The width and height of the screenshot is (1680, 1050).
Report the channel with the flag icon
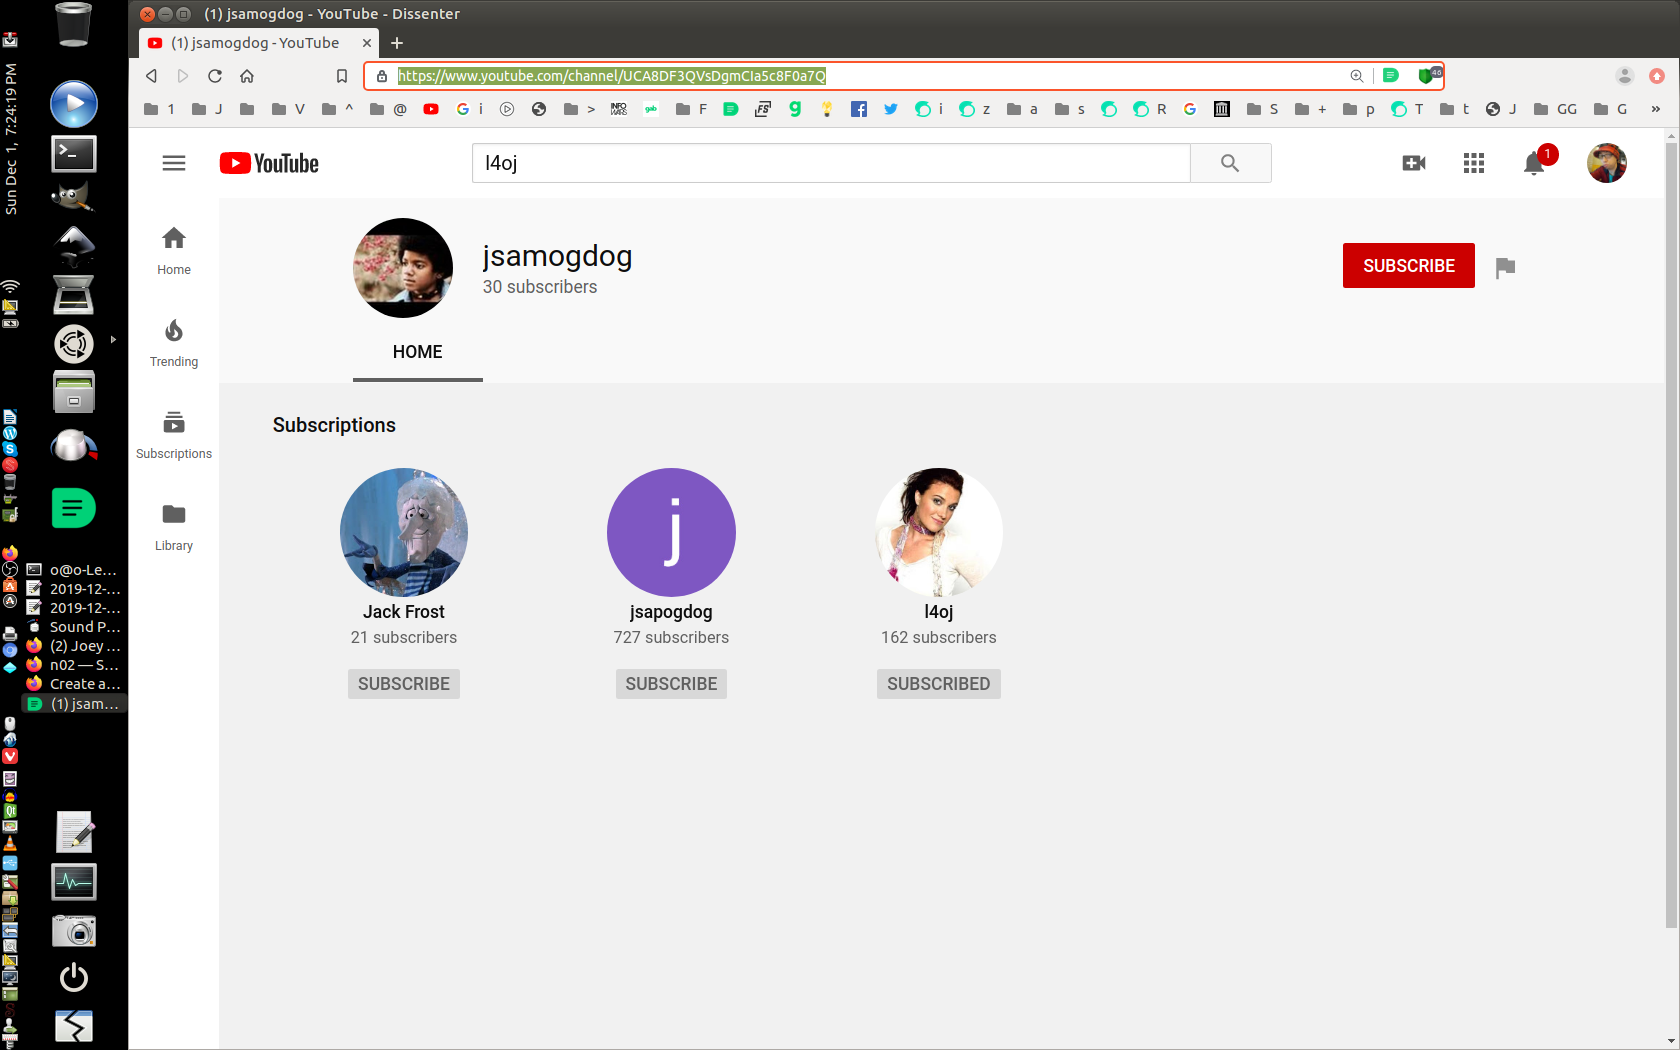1505,267
